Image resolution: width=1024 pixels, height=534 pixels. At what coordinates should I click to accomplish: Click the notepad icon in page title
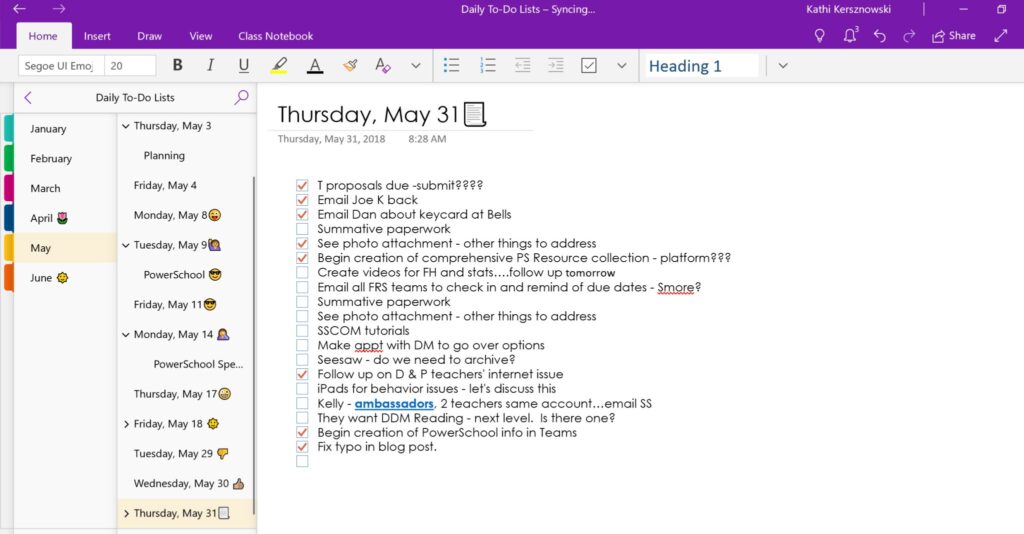475,114
